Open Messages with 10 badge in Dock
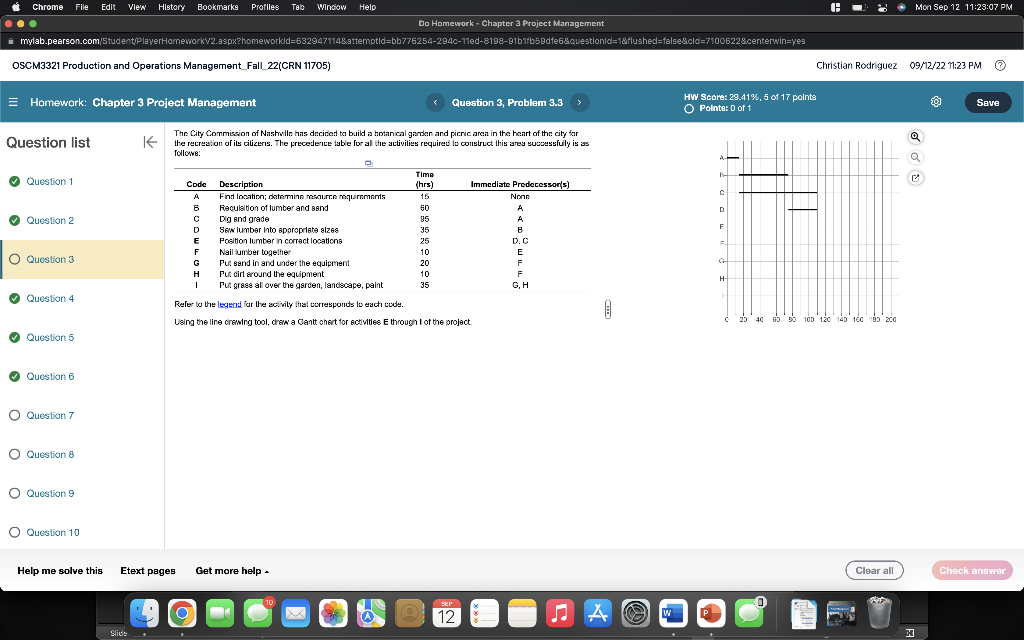The image size is (1024, 640). point(258,614)
